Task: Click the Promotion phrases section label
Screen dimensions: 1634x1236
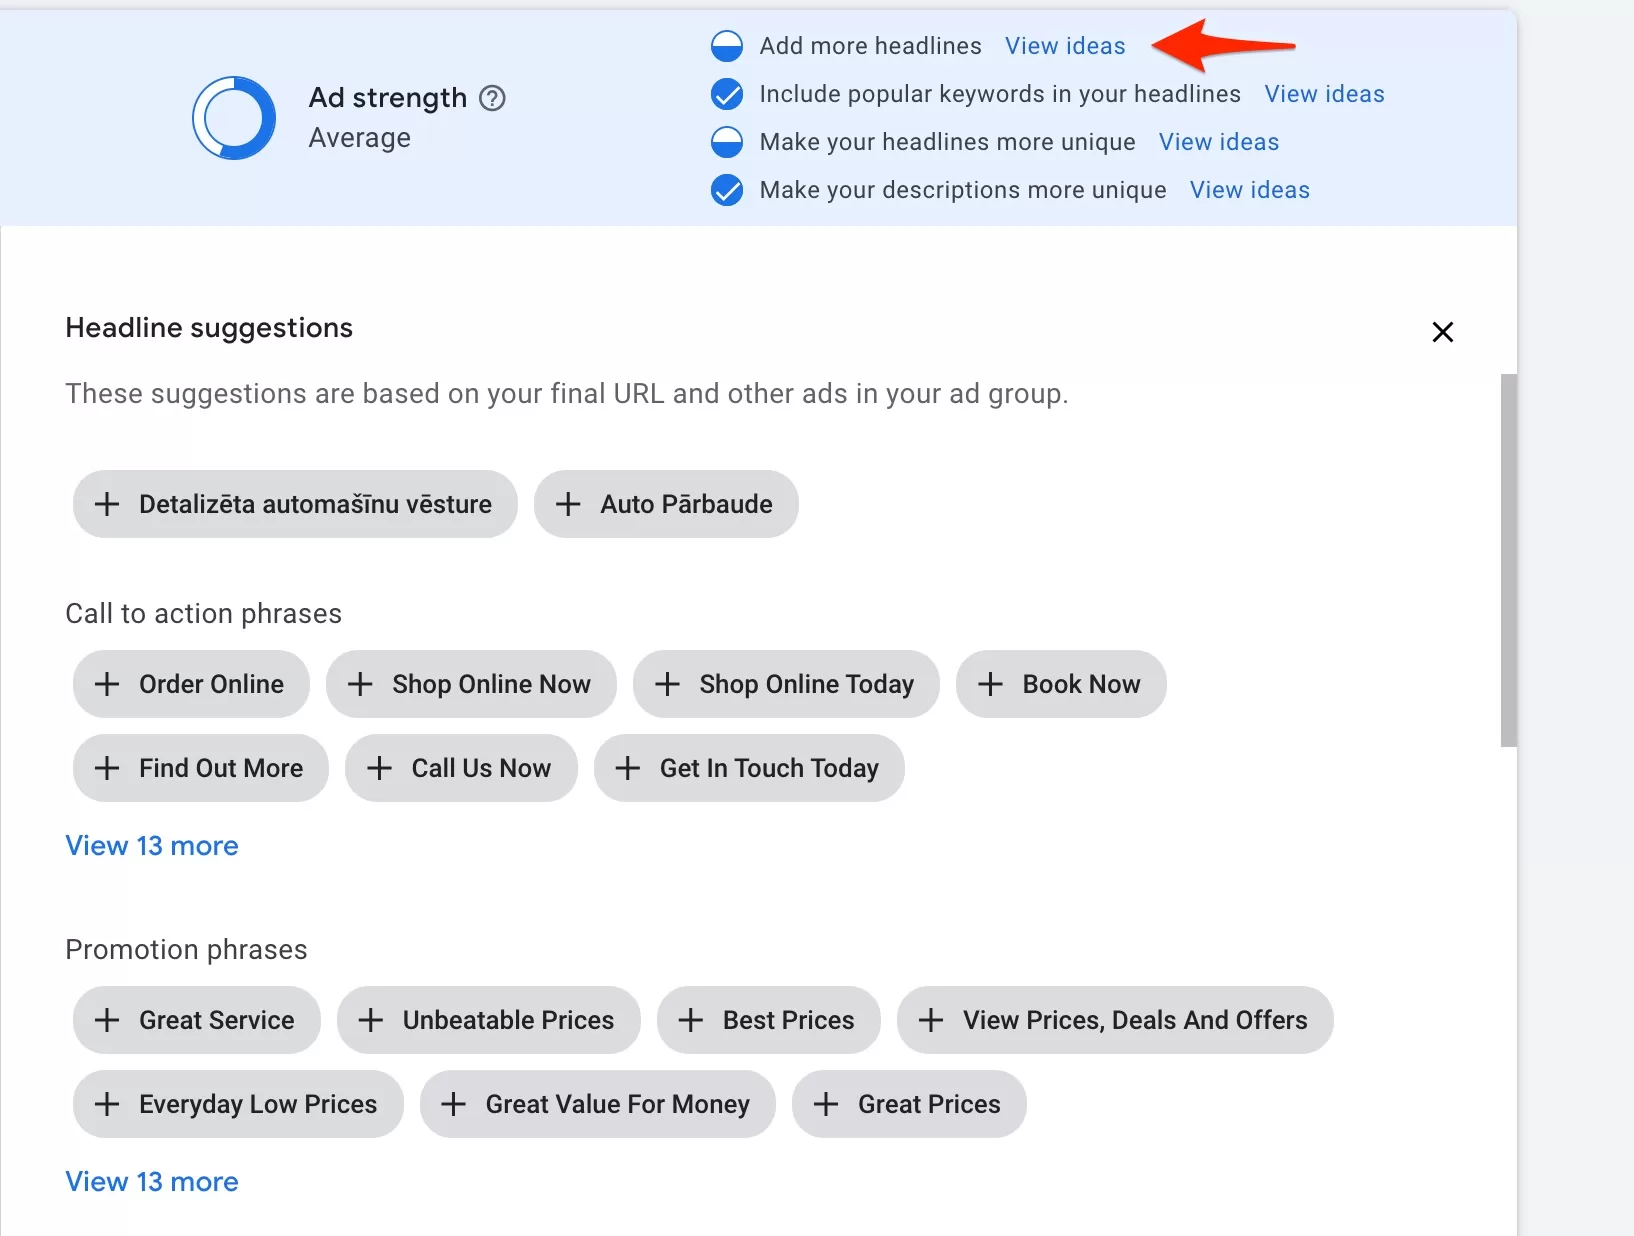Action: coord(186,950)
